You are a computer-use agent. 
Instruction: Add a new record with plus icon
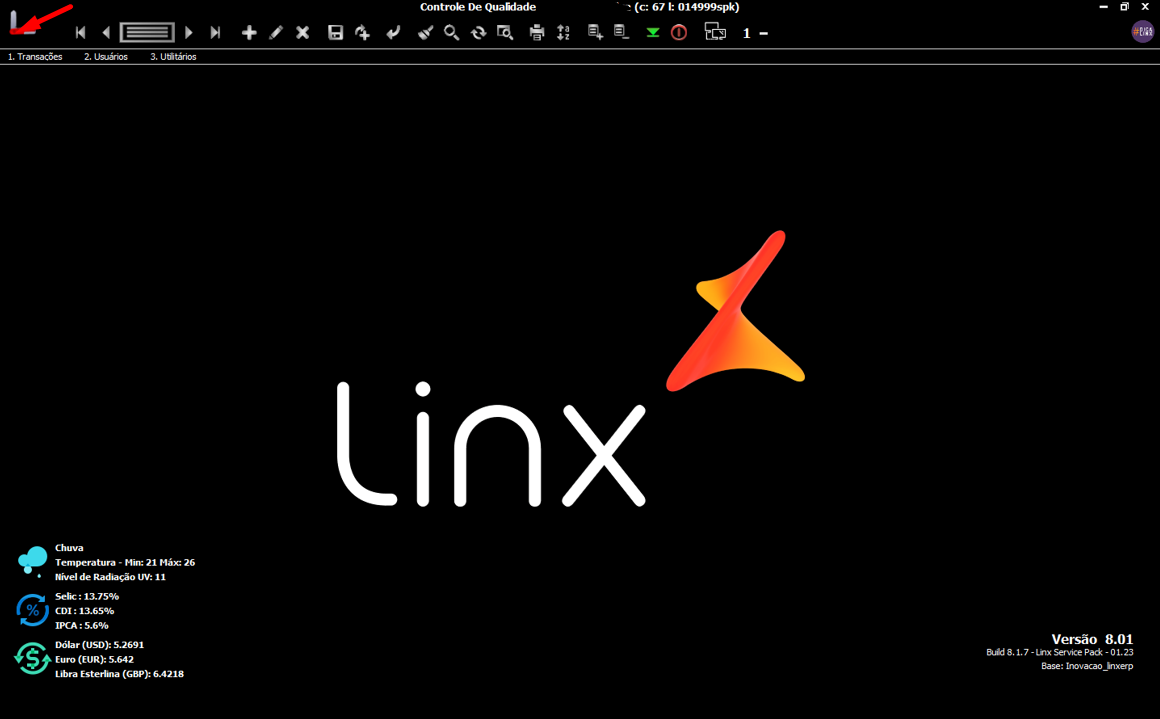(249, 33)
